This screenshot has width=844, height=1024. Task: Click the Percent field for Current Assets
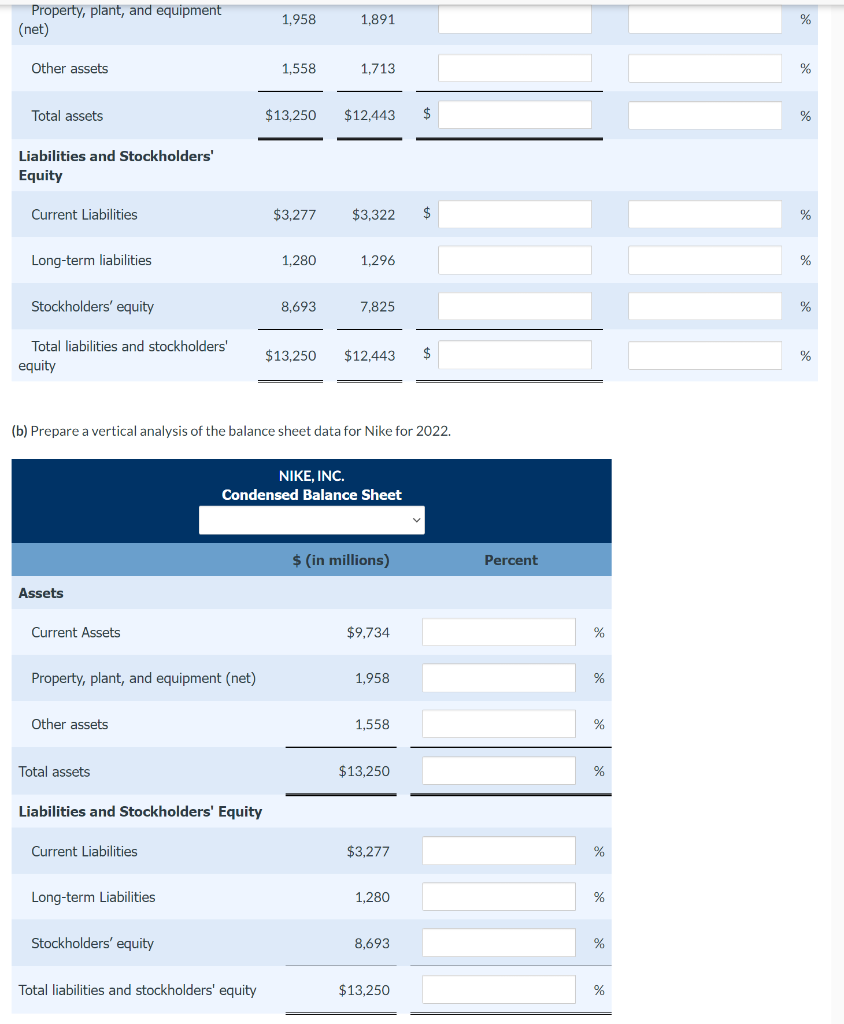[498, 631]
